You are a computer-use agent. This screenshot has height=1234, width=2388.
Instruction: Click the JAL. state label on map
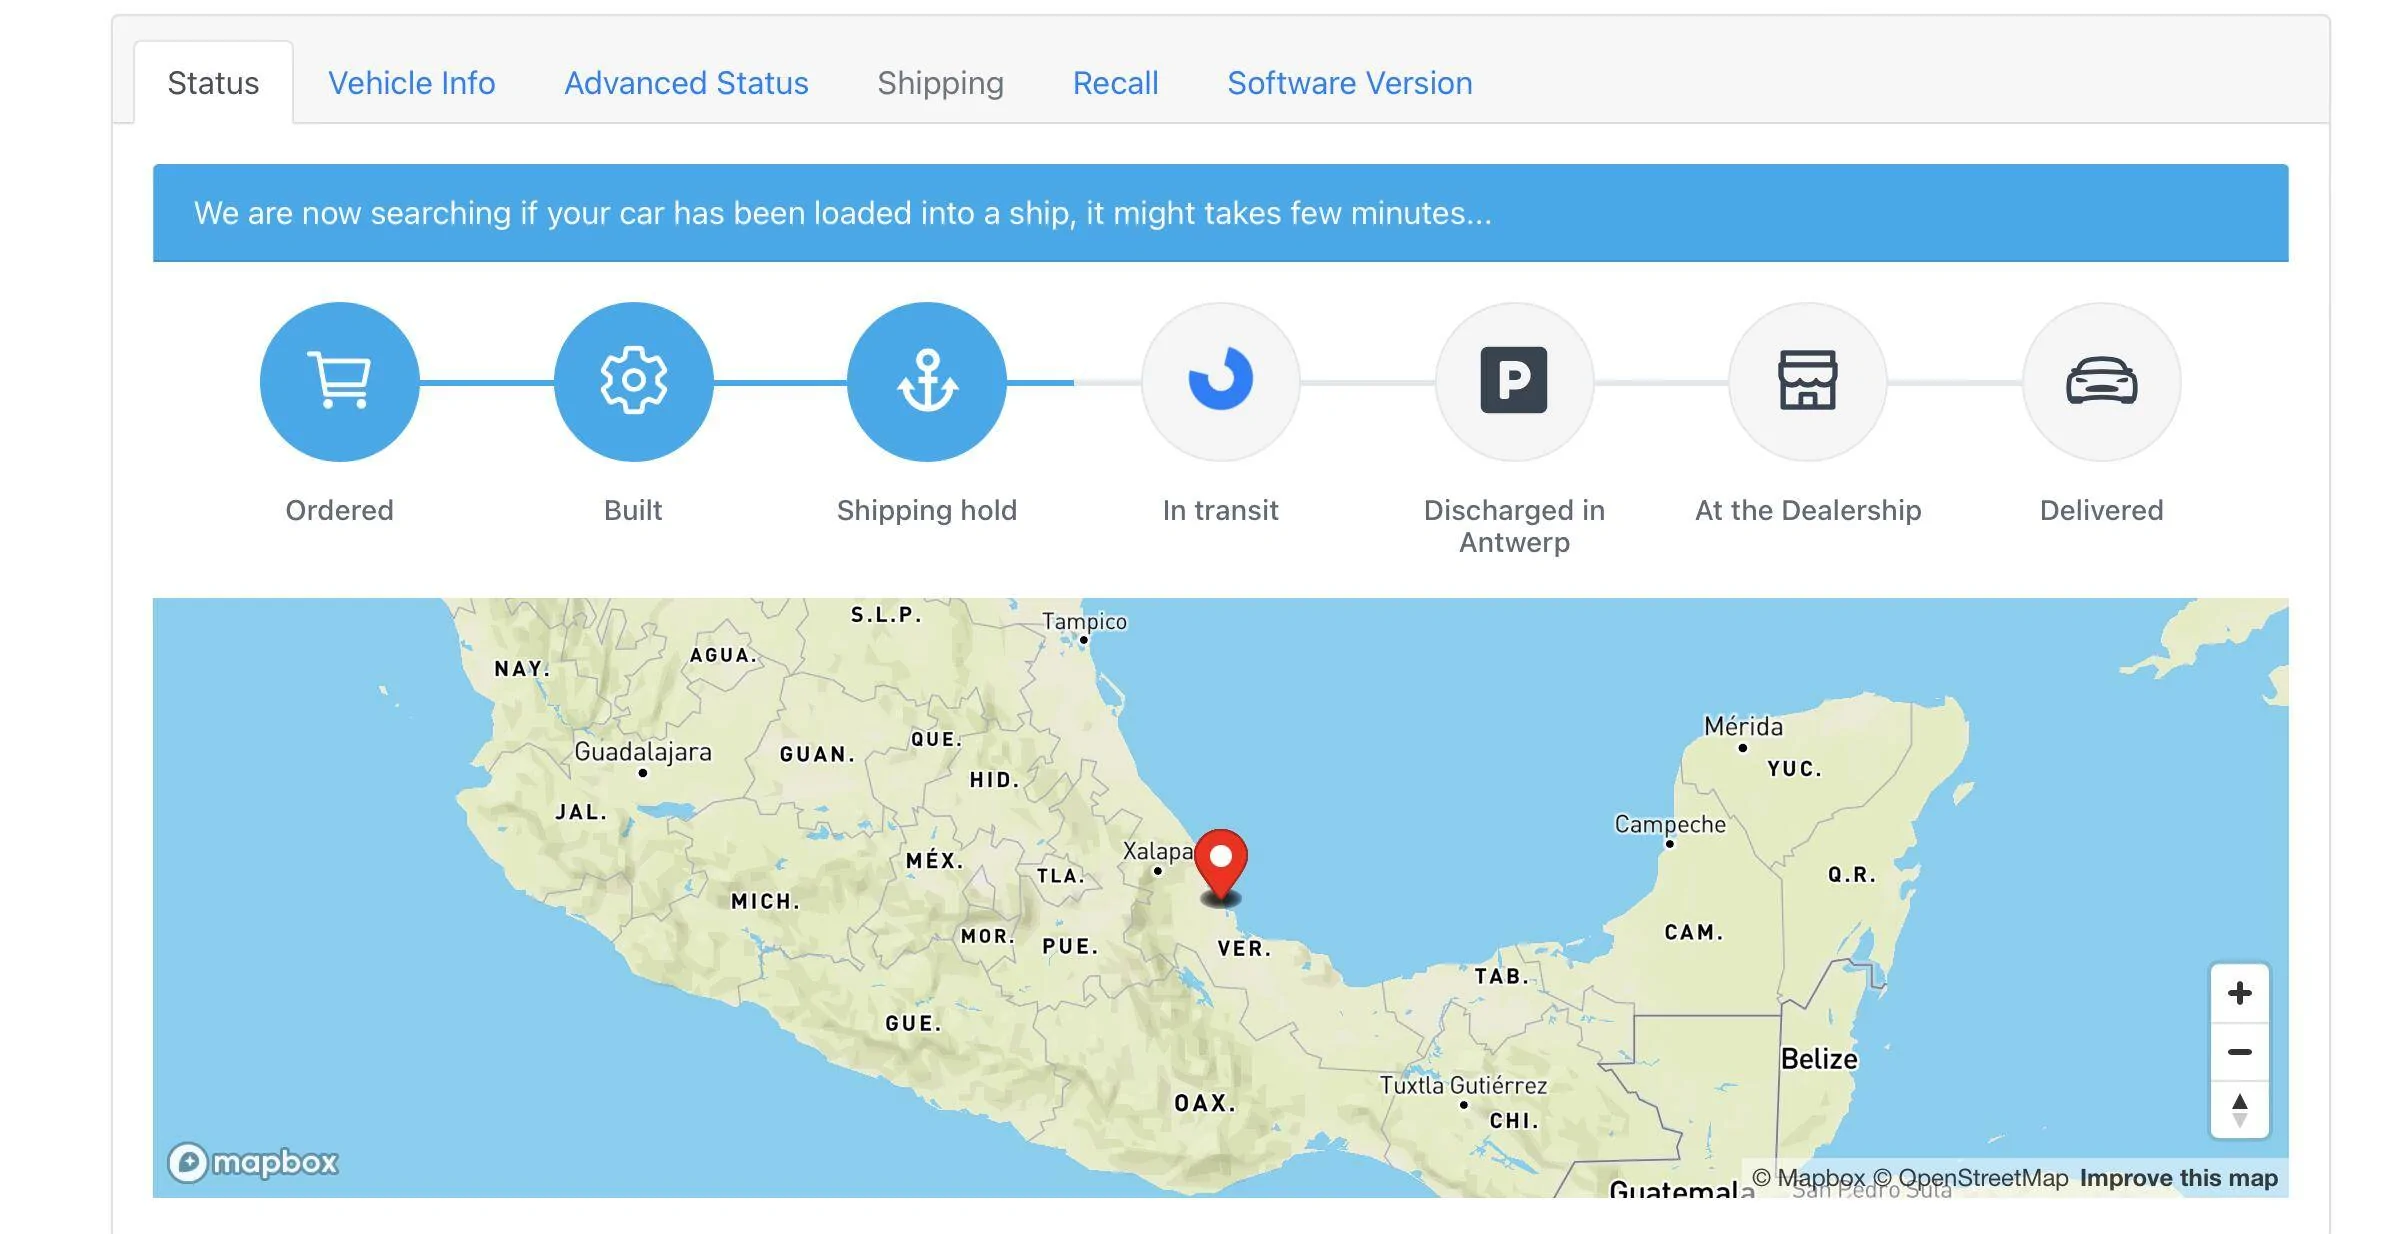[581, 812]
